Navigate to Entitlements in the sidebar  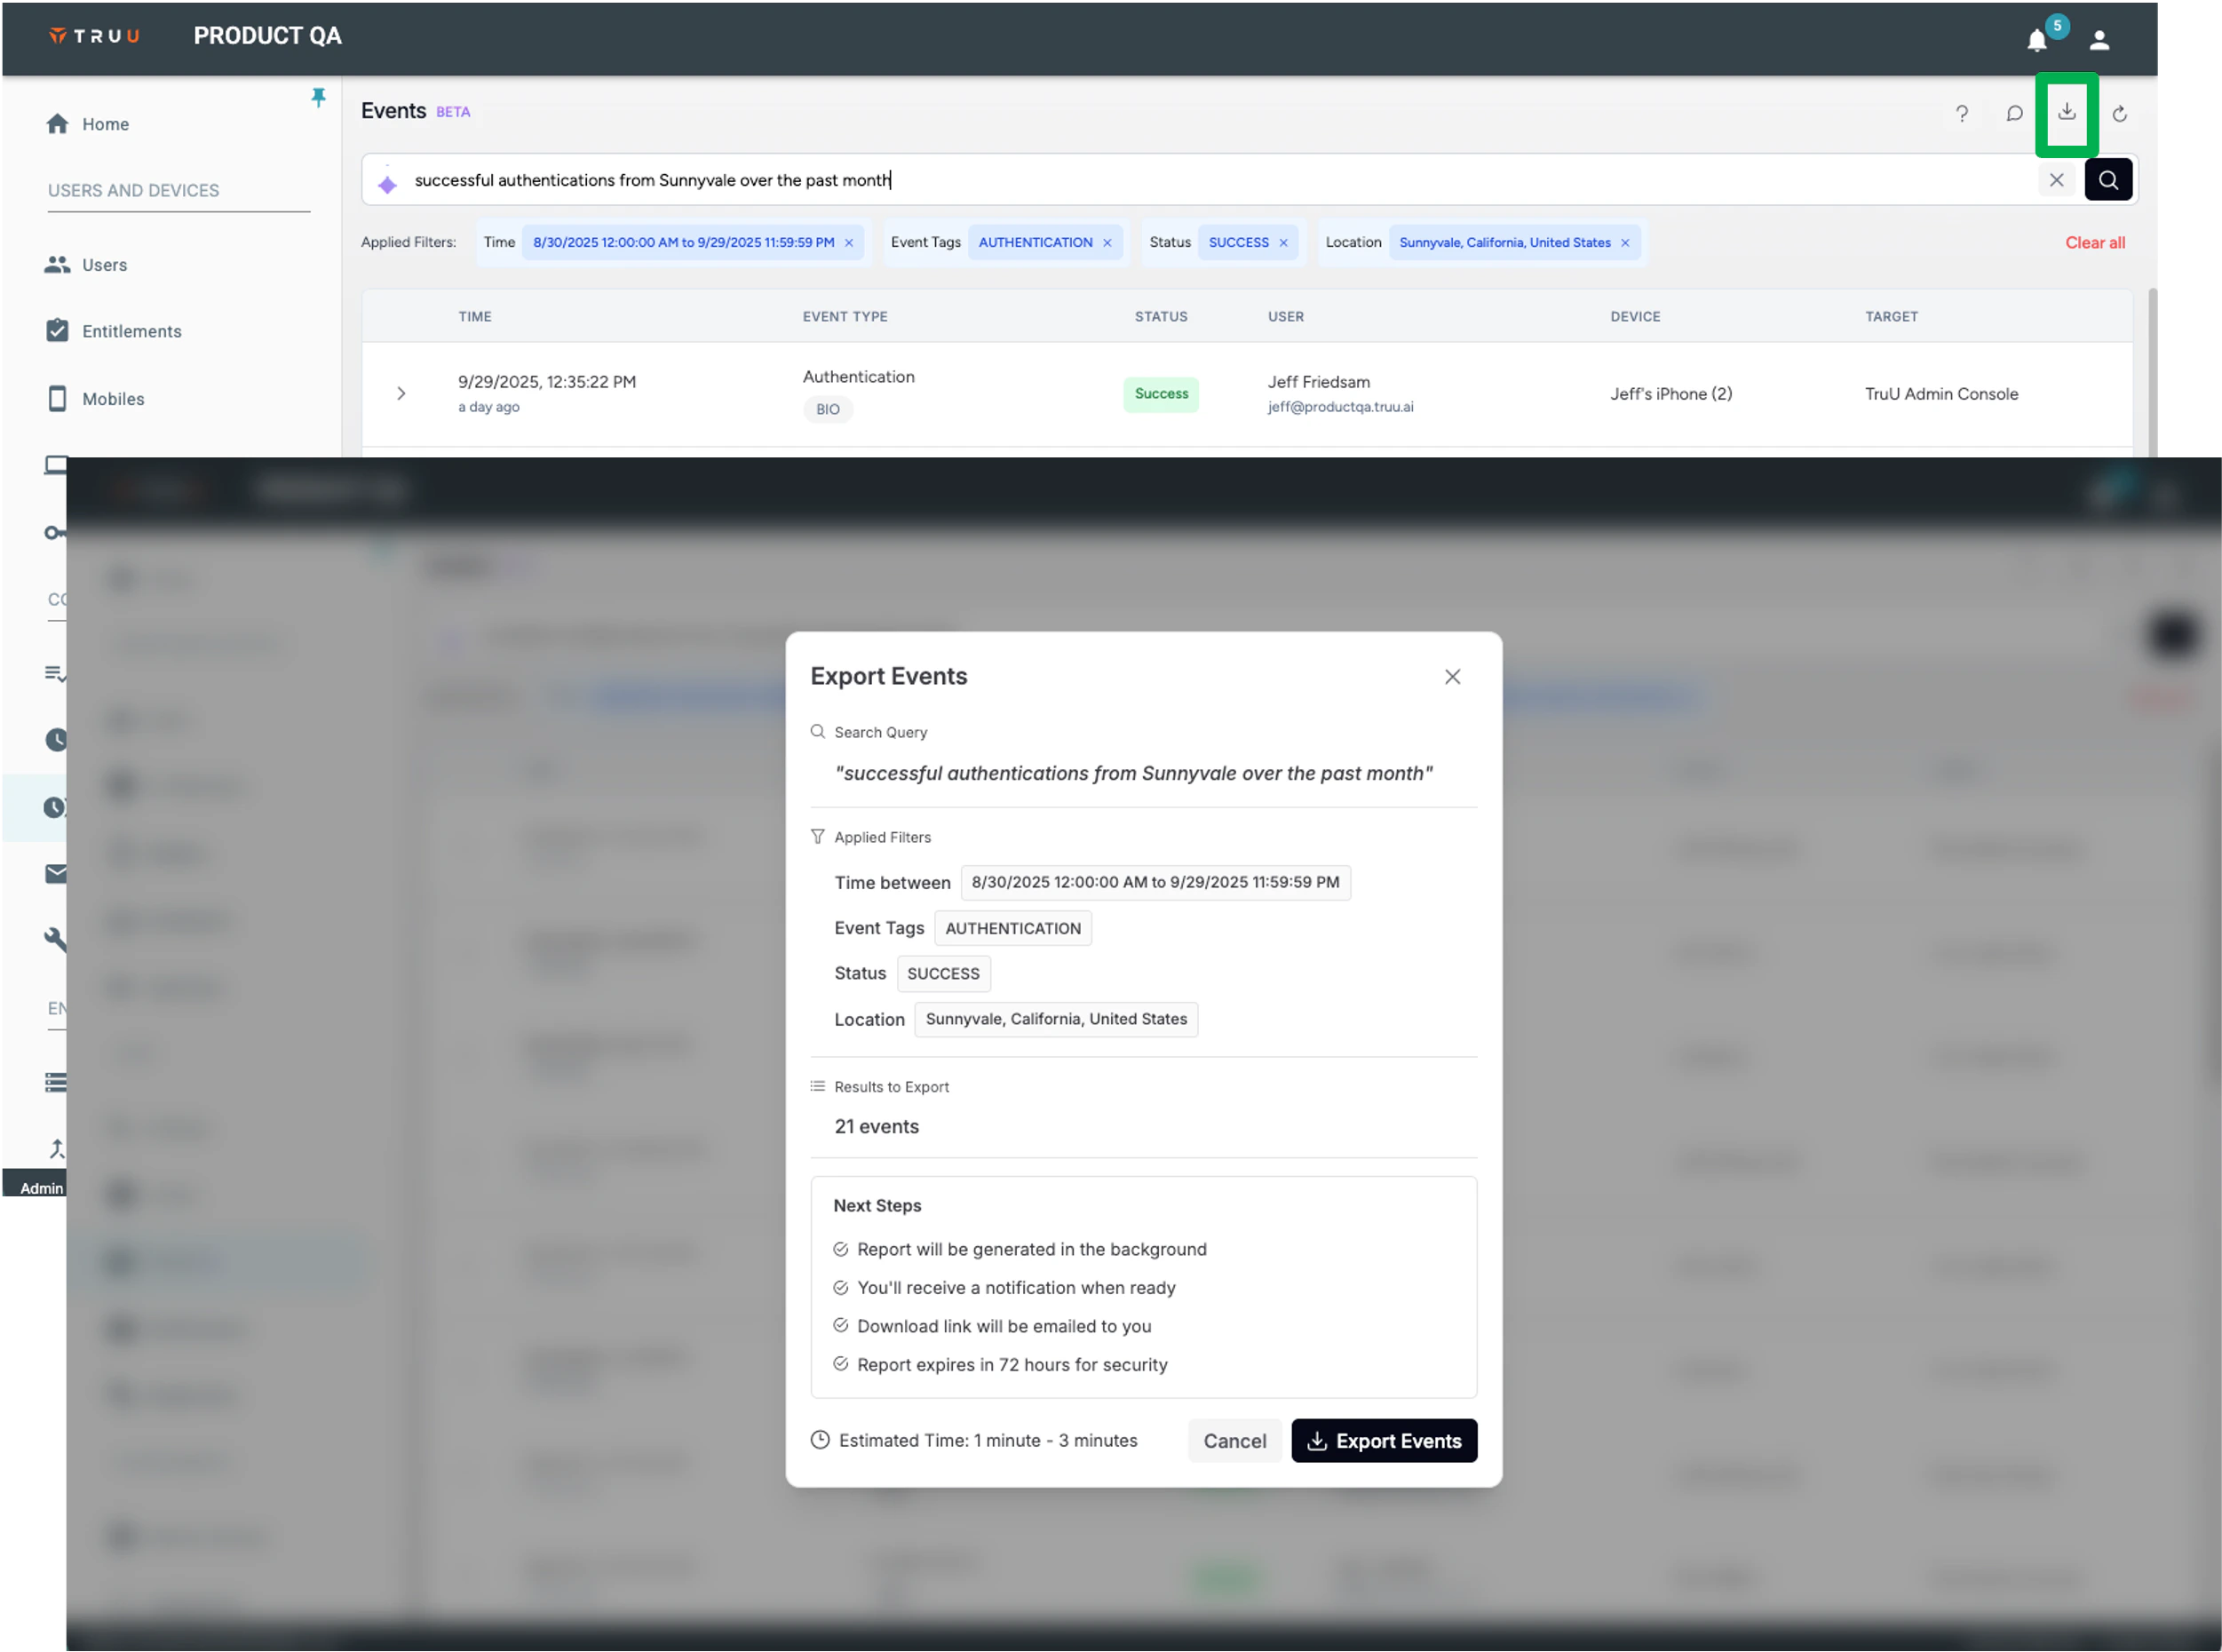tap(131, 331)
